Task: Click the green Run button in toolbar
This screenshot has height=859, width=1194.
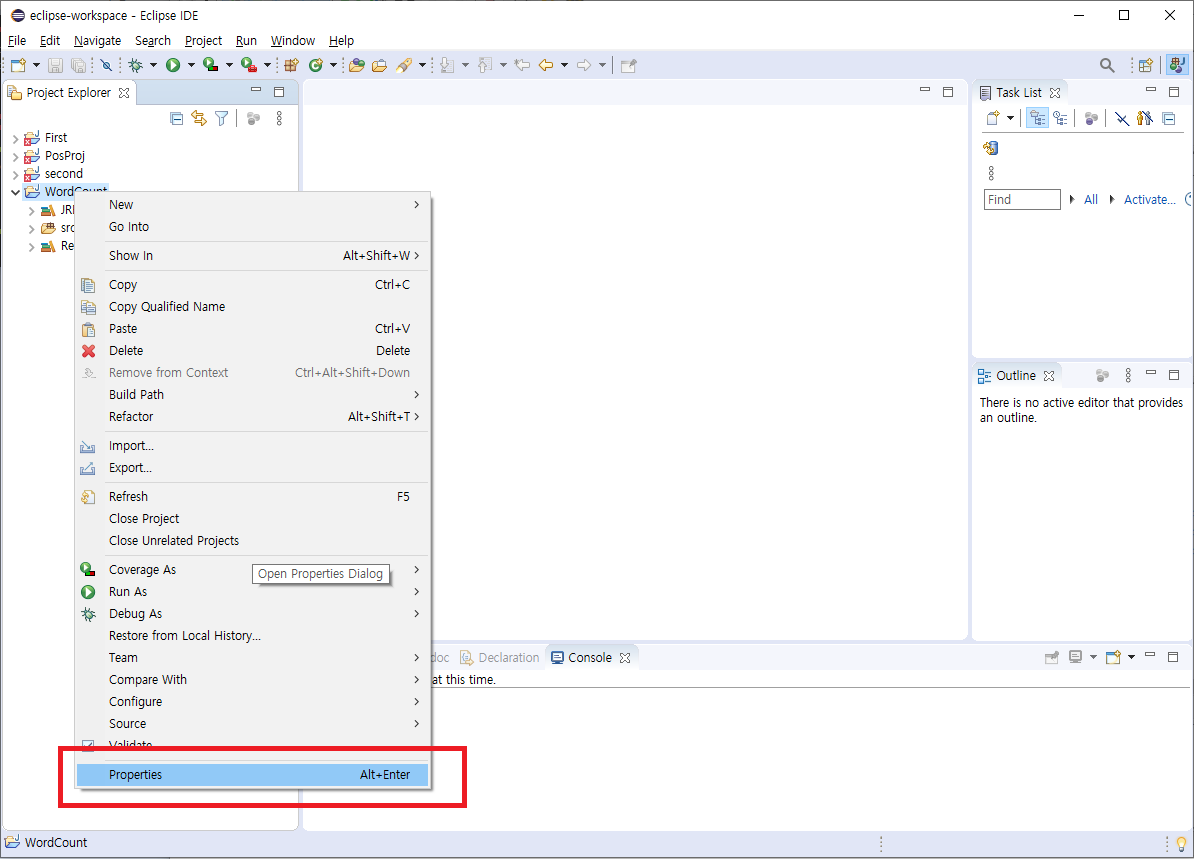Action: pos(173,65)
